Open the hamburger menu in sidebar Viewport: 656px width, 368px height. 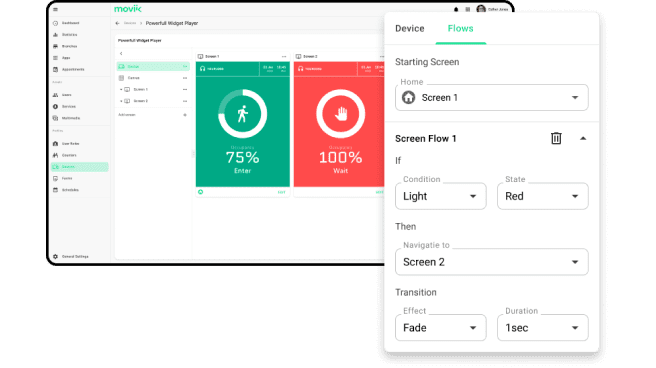tap(56, 9)
